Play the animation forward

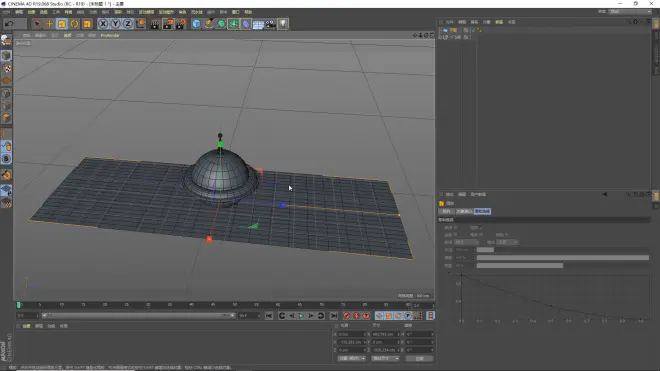click(301, 316)
